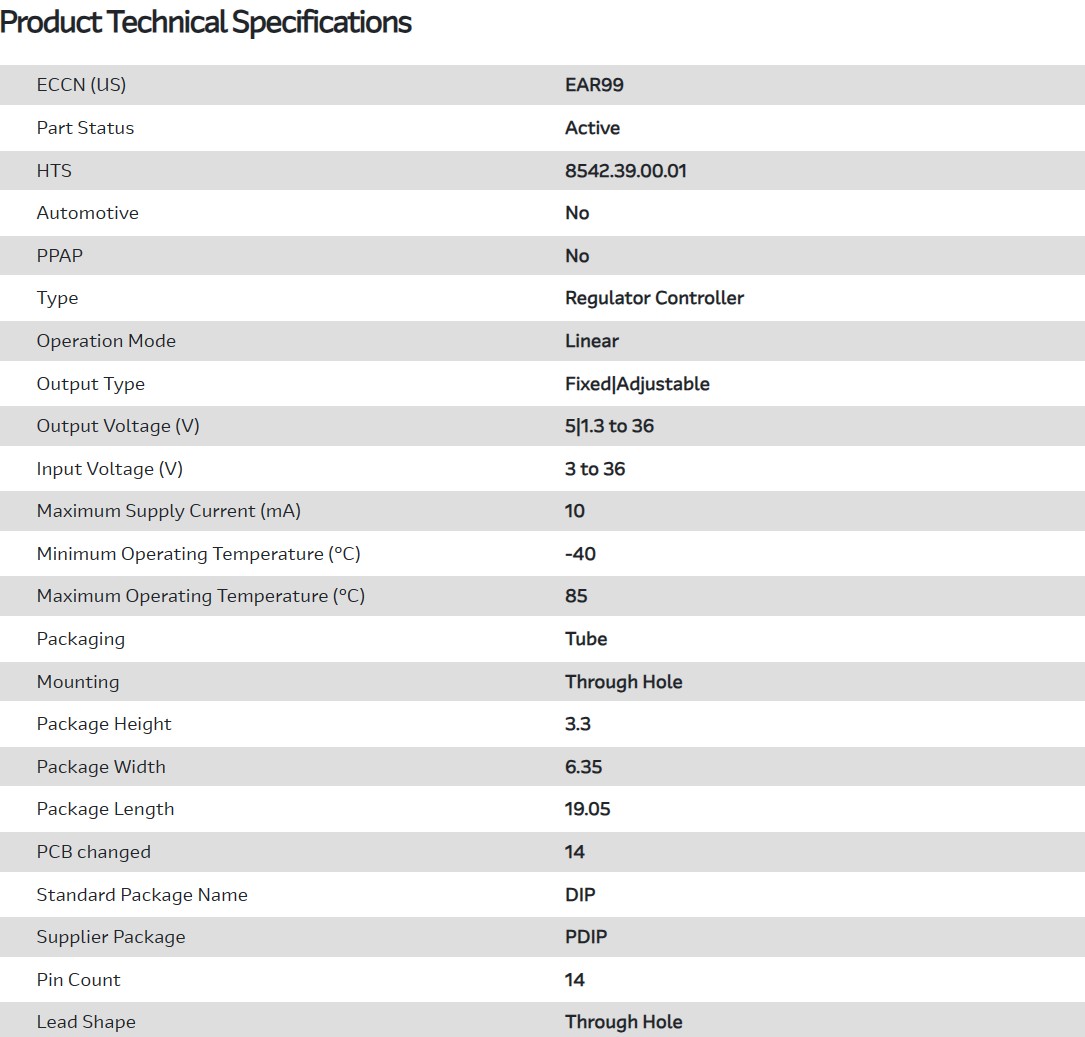
Task: Click the Part Status value Active
Action: 592,128
